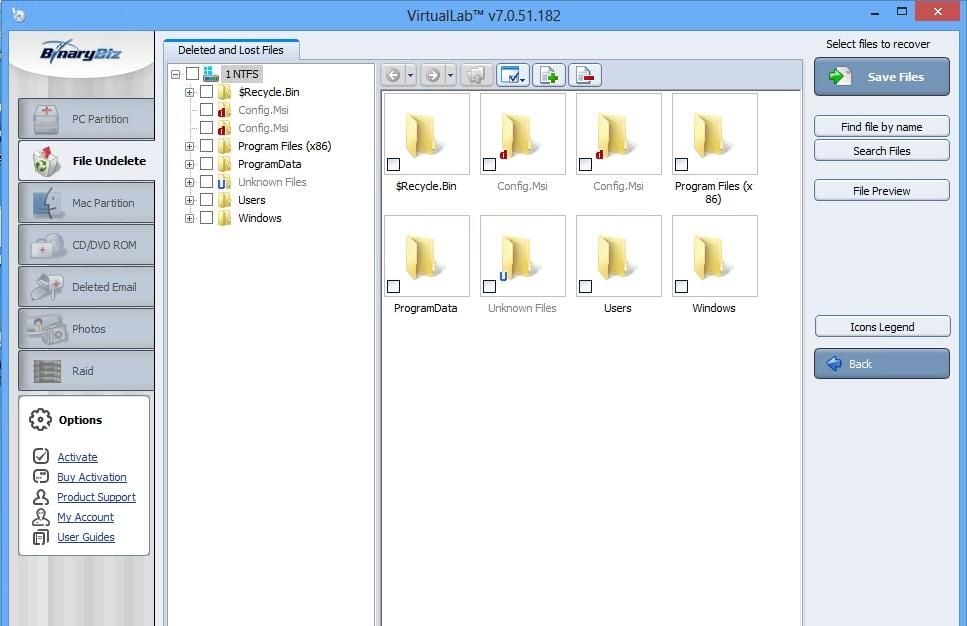Select the ProgramData folder thumbnail

point(426,256)
